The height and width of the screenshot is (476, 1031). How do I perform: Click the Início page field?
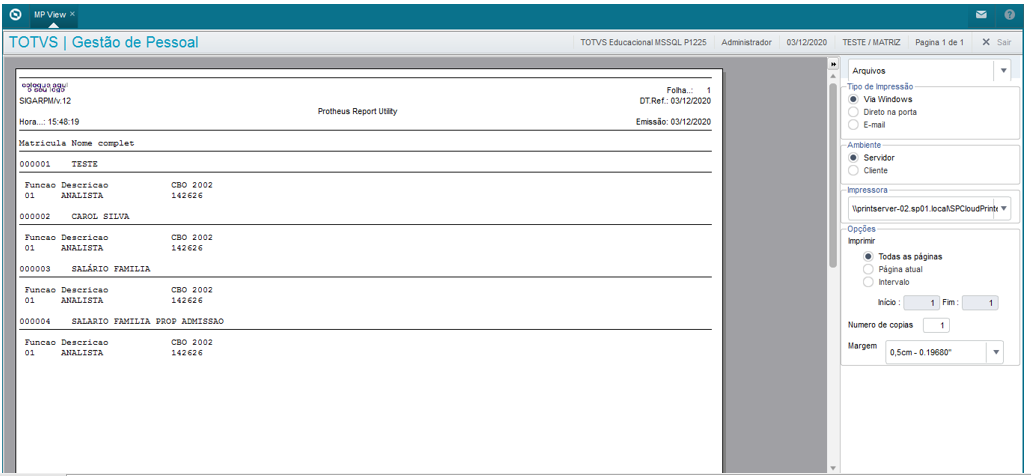click(921, 303)
